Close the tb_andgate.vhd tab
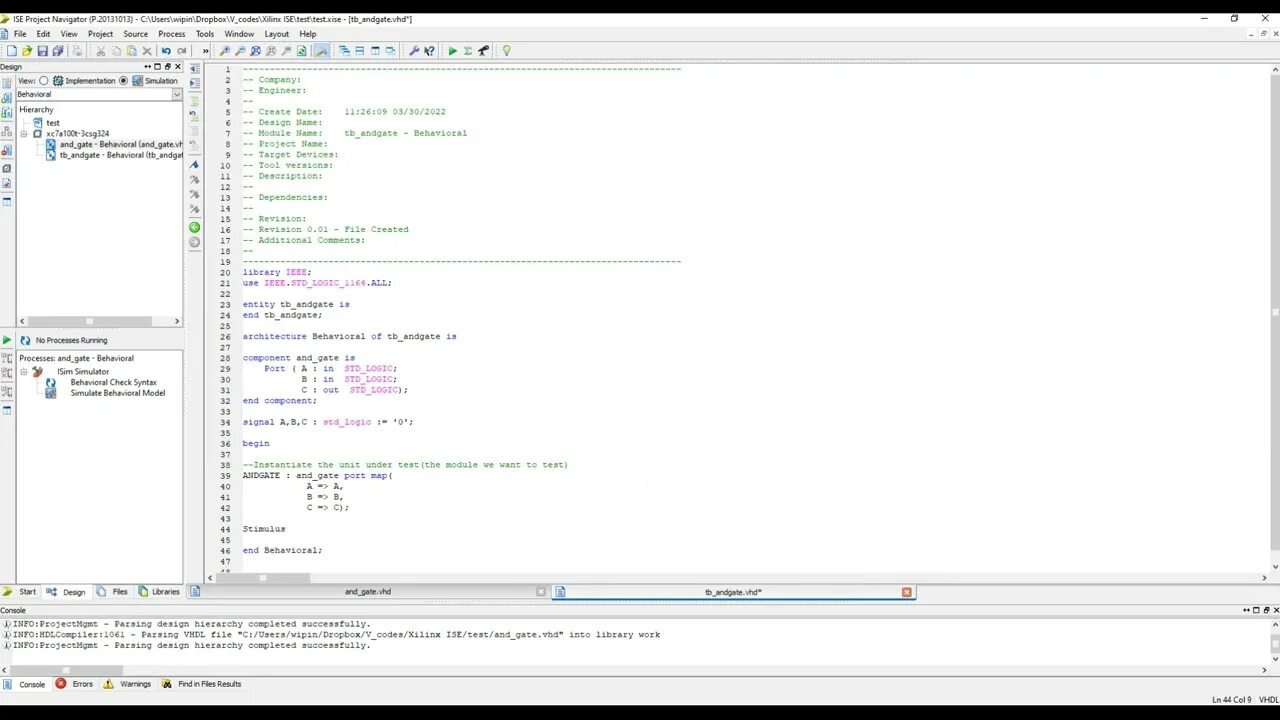Viewport: 1280px width, 720px height. click(907, 592)
